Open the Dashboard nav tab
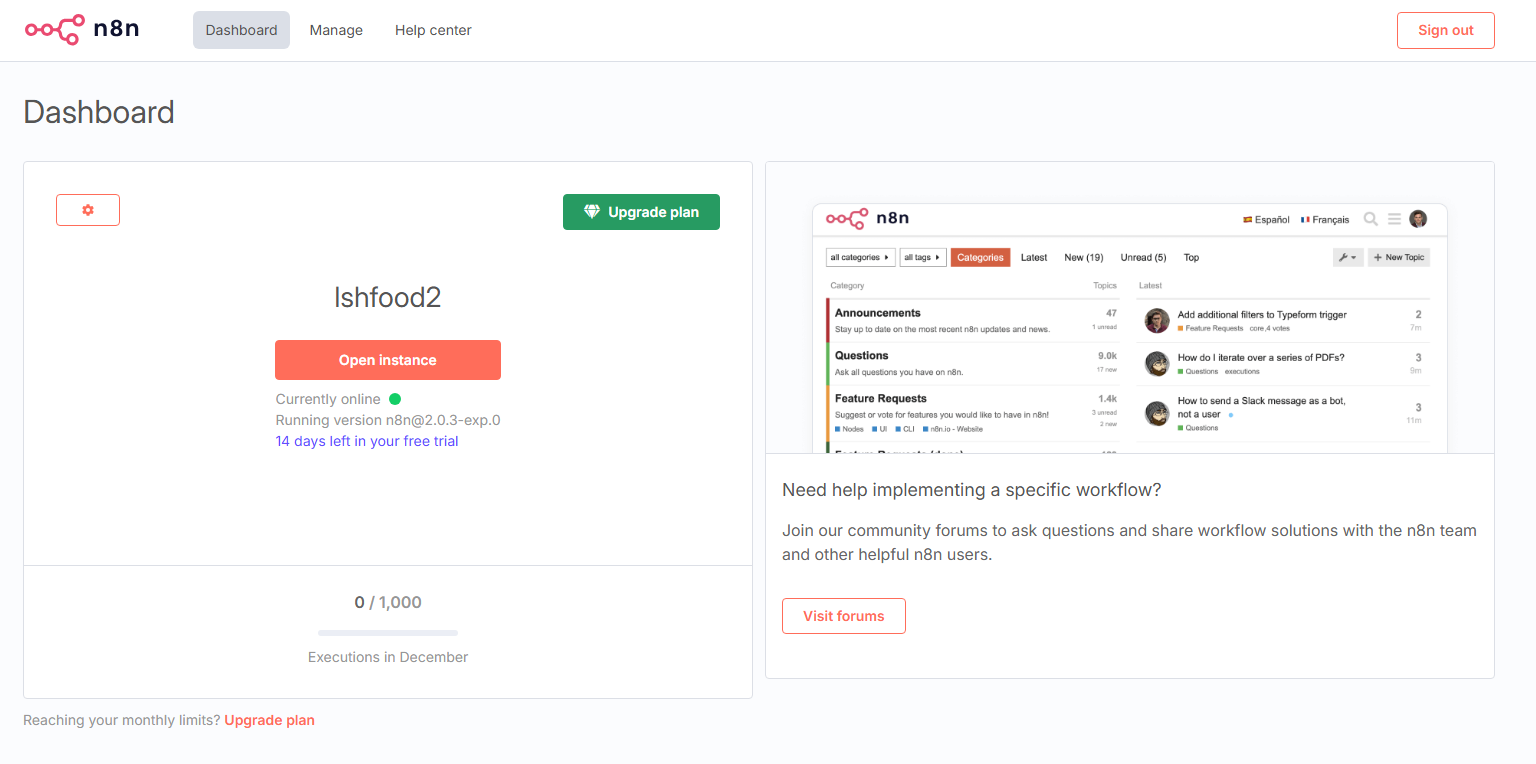Image resolution: width=1536 pixels, height=764 pixels. pyautogui.click(x=241, y=30)
